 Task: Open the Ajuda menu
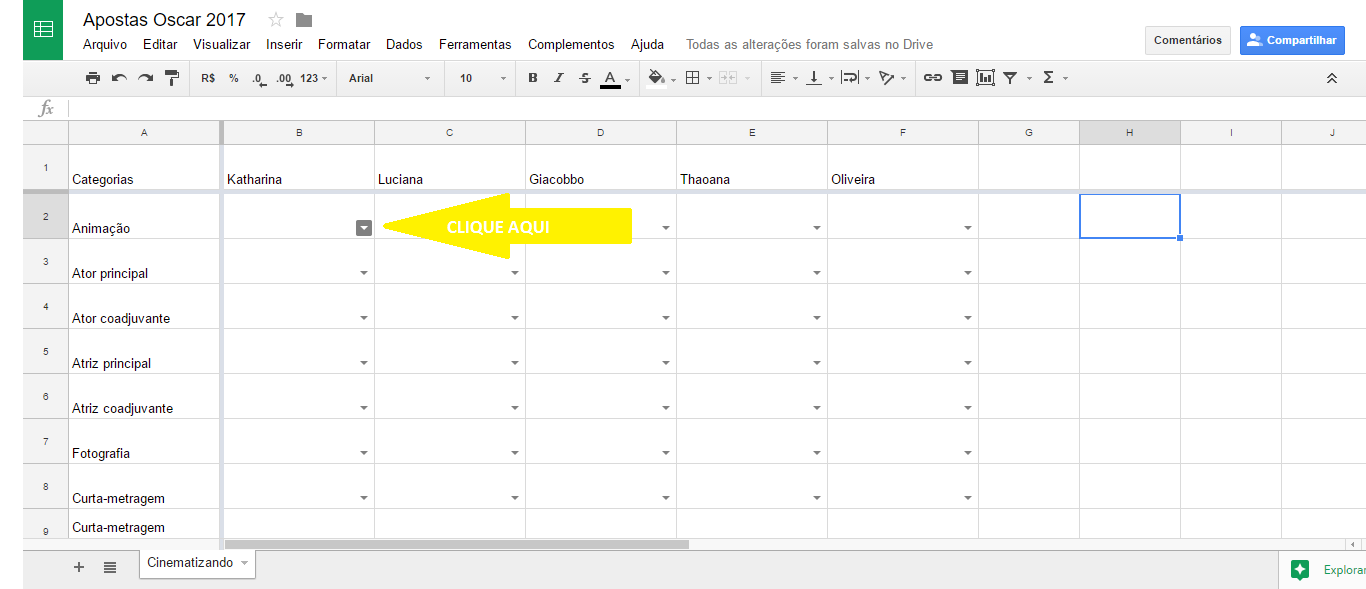(x=647, y=44)
